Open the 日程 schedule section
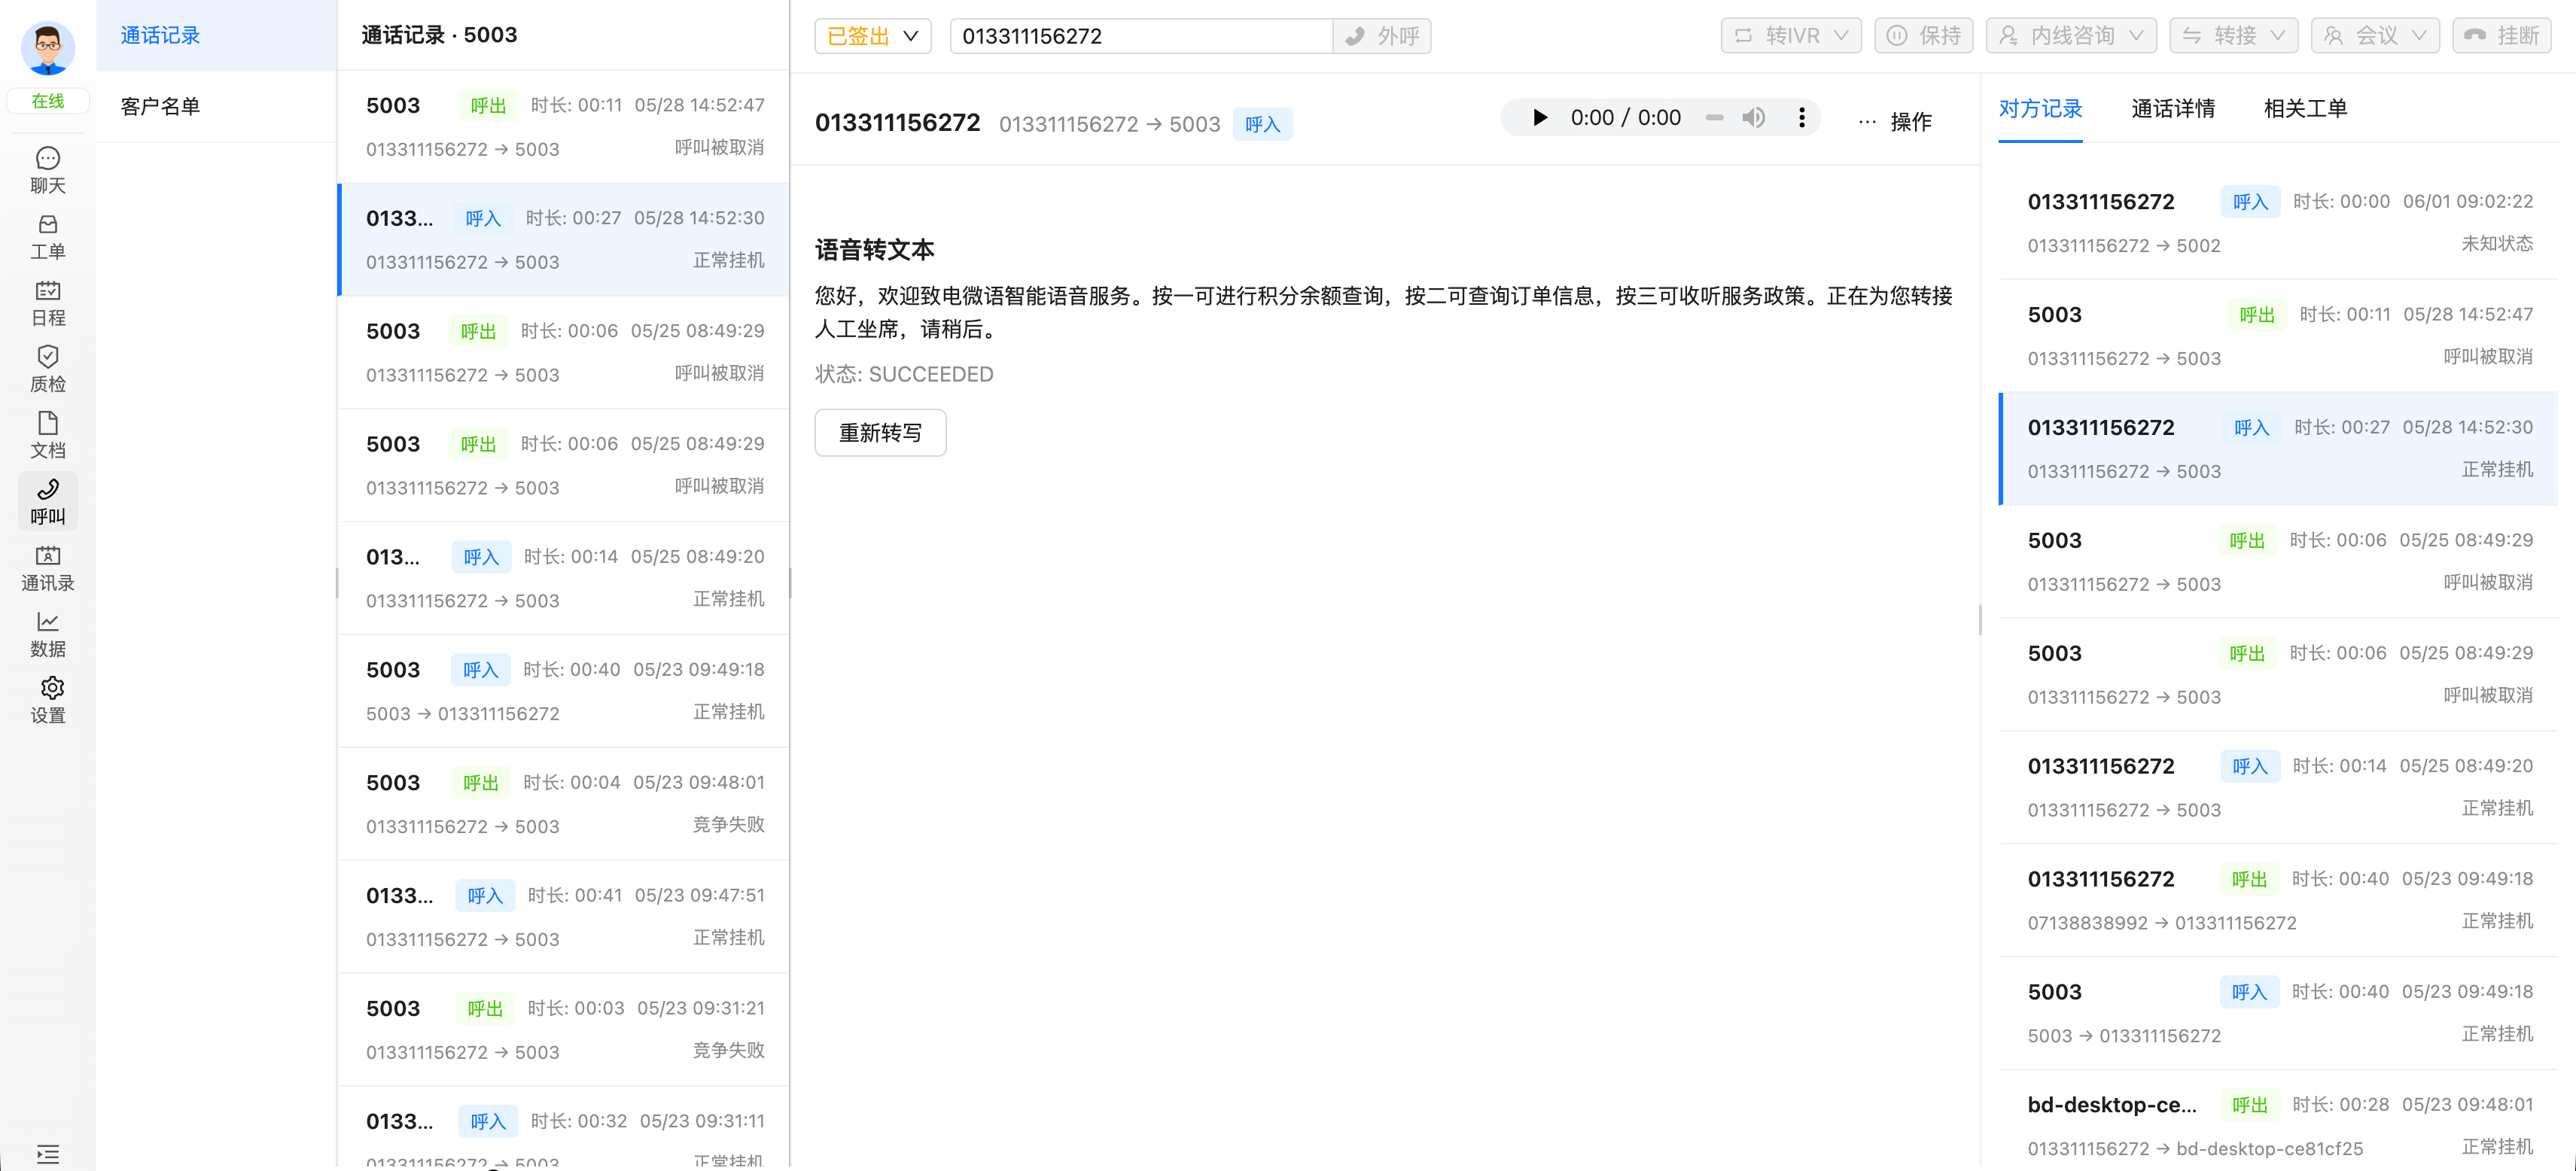The image size is (2576, 1171). click(x=48, y=303)
